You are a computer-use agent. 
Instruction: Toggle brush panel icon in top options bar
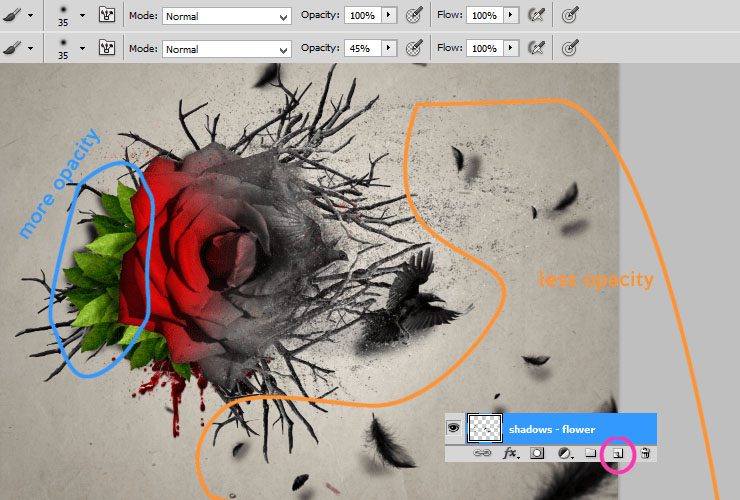click(107, 15)
